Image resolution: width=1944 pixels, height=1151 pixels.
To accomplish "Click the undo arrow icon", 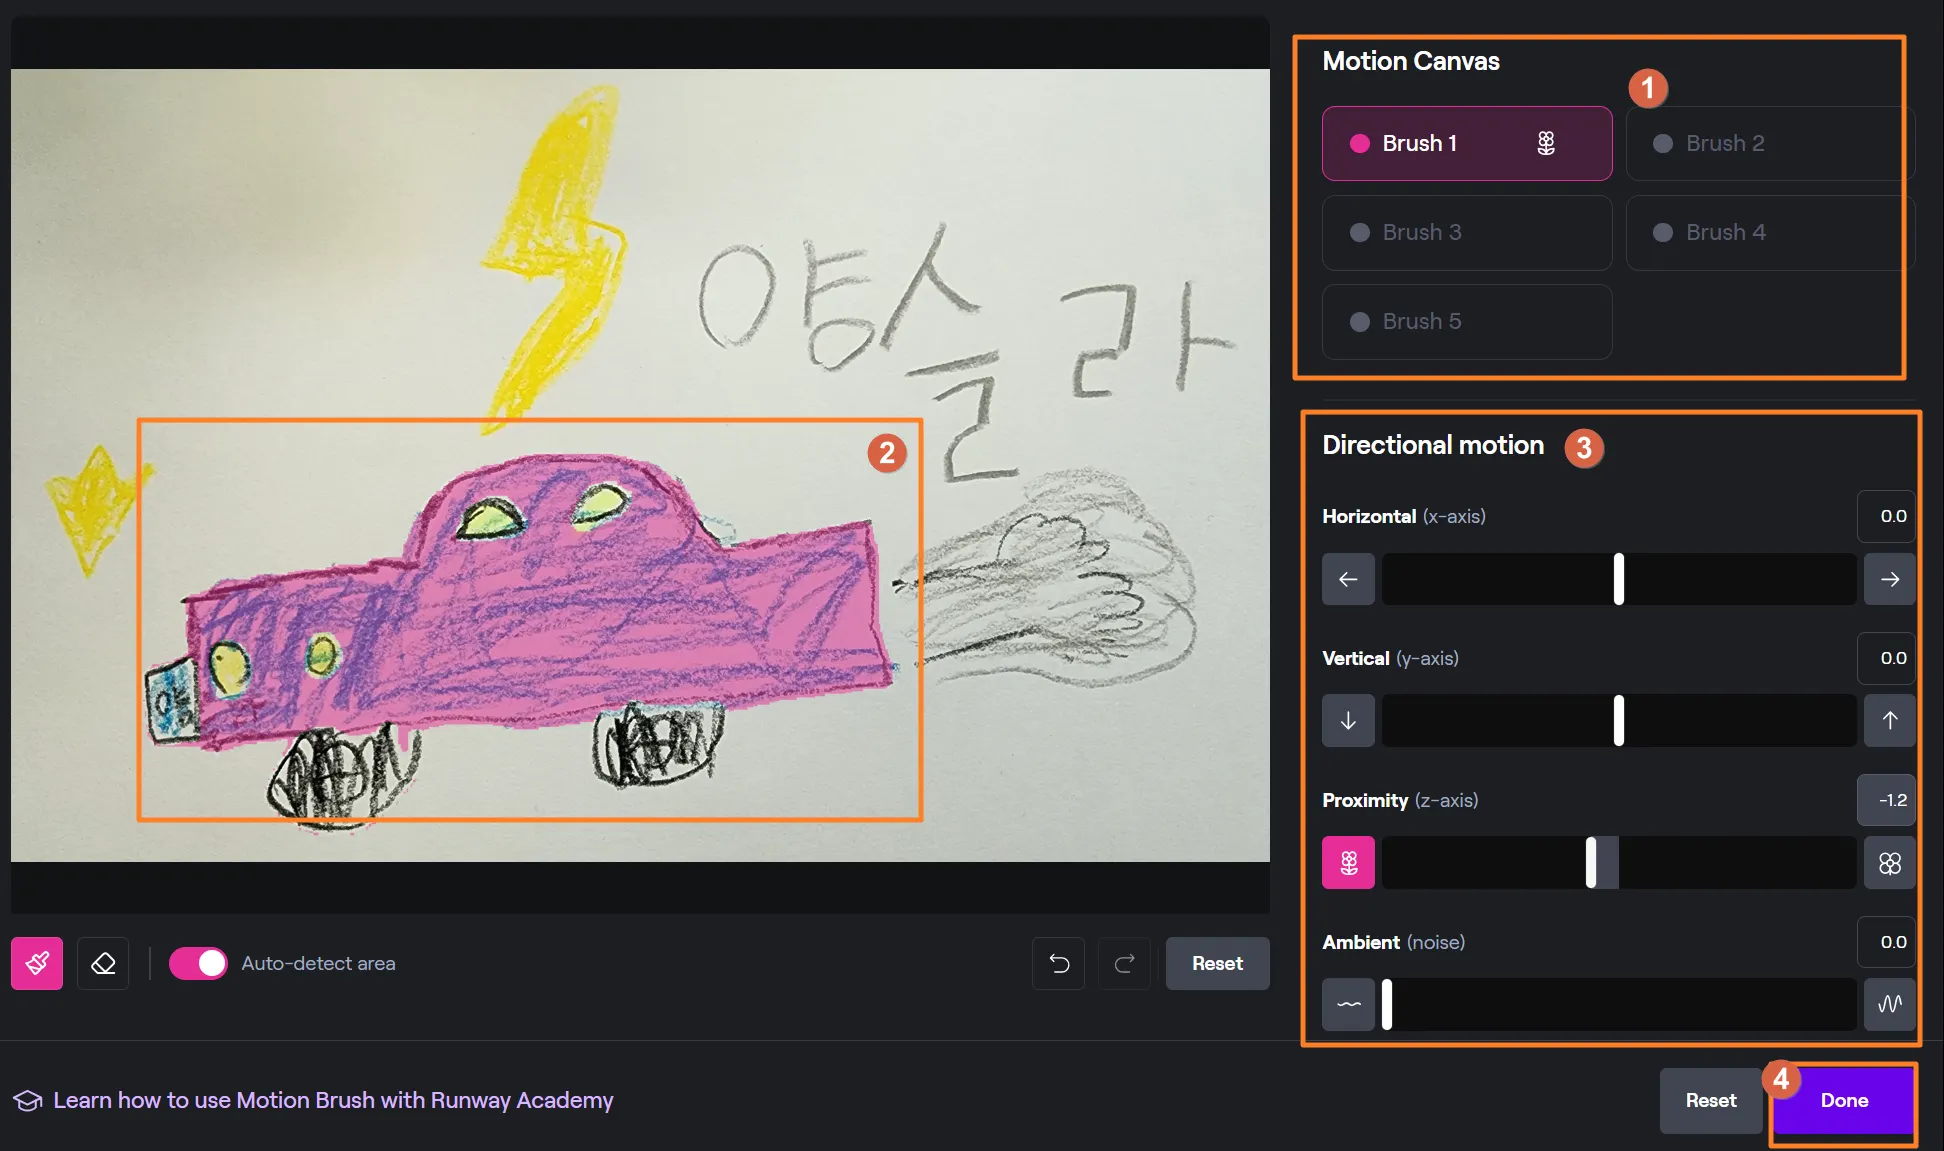I will point(1059,963).
